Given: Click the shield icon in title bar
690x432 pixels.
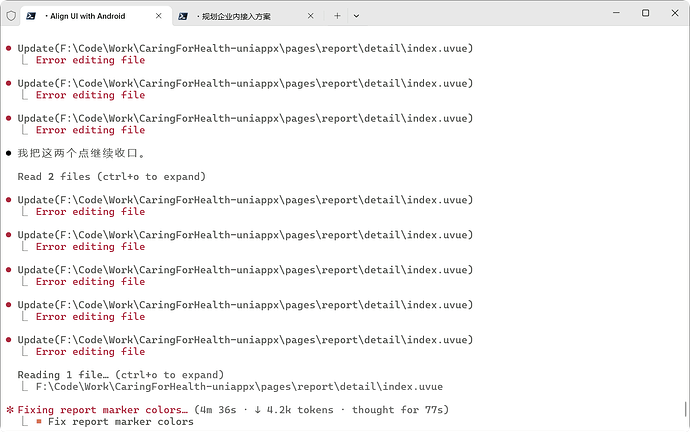Looking at the screenshot, I should coord(11,16).
